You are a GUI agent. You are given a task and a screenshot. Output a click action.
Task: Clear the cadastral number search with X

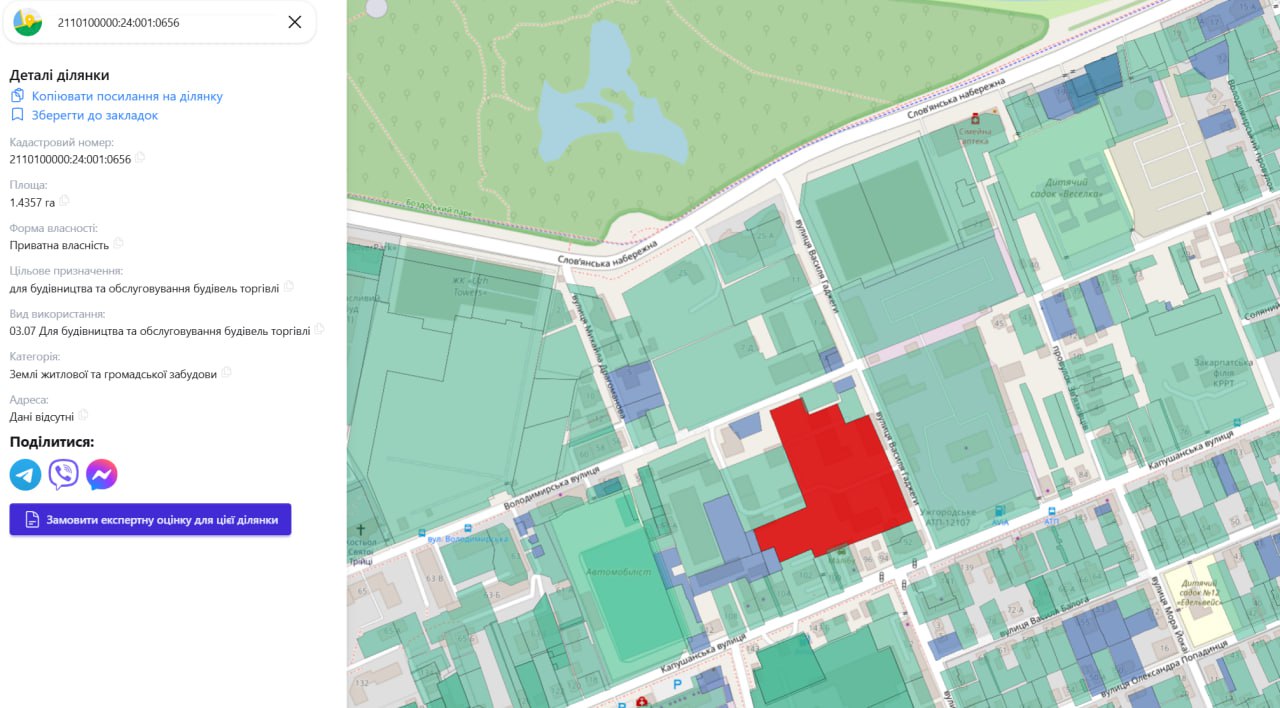(x=294, y=22)
